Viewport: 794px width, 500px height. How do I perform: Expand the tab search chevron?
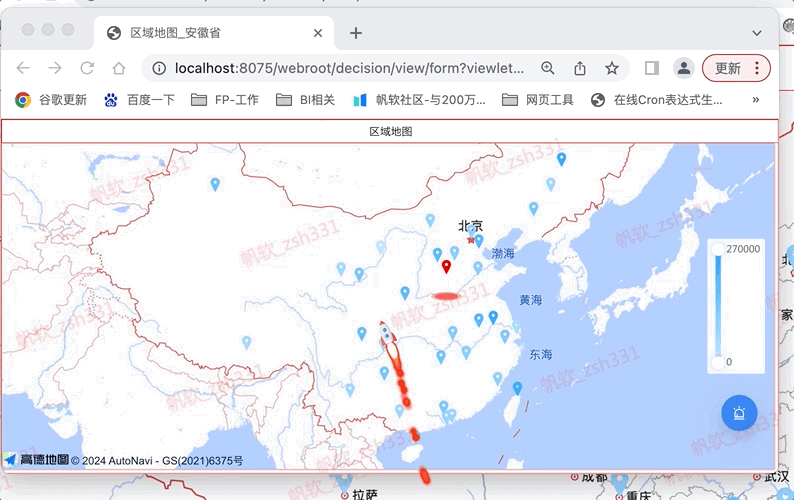[x=757, y=33]
